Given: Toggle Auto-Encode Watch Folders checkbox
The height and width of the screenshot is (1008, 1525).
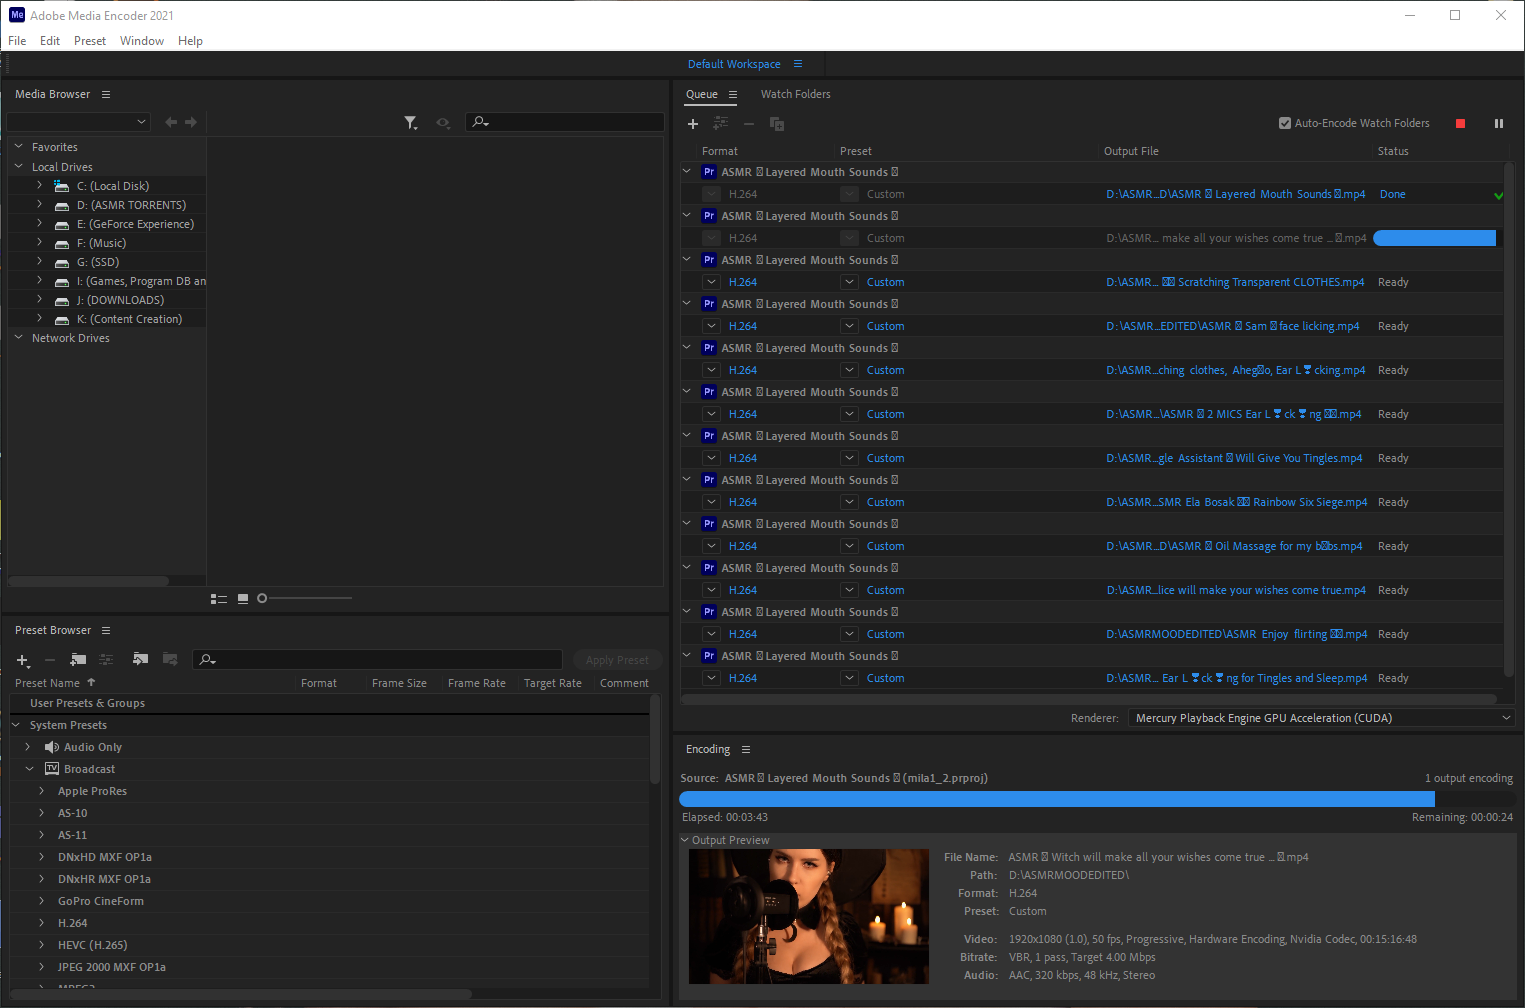Looking at the screenshot, I should [1285, 124].
